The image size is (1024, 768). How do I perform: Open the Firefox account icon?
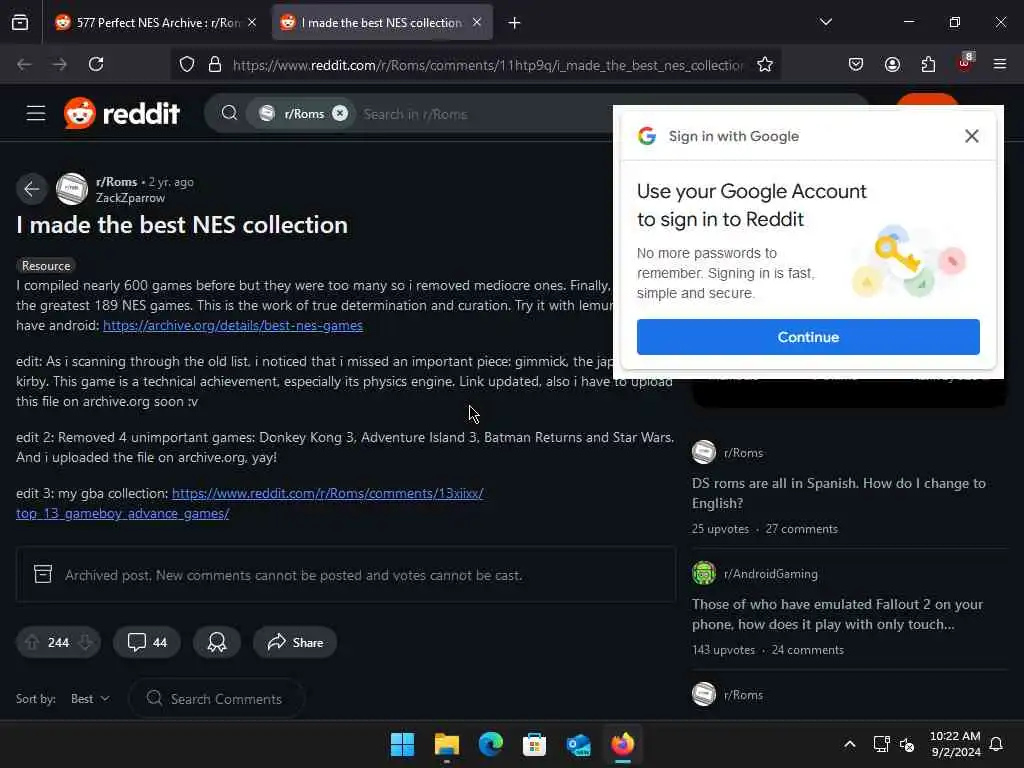click(892, 64)
